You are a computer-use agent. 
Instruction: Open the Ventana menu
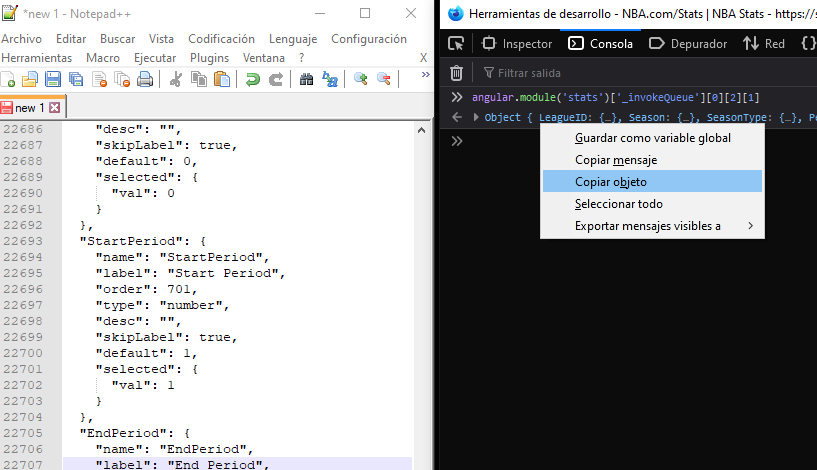264,58
